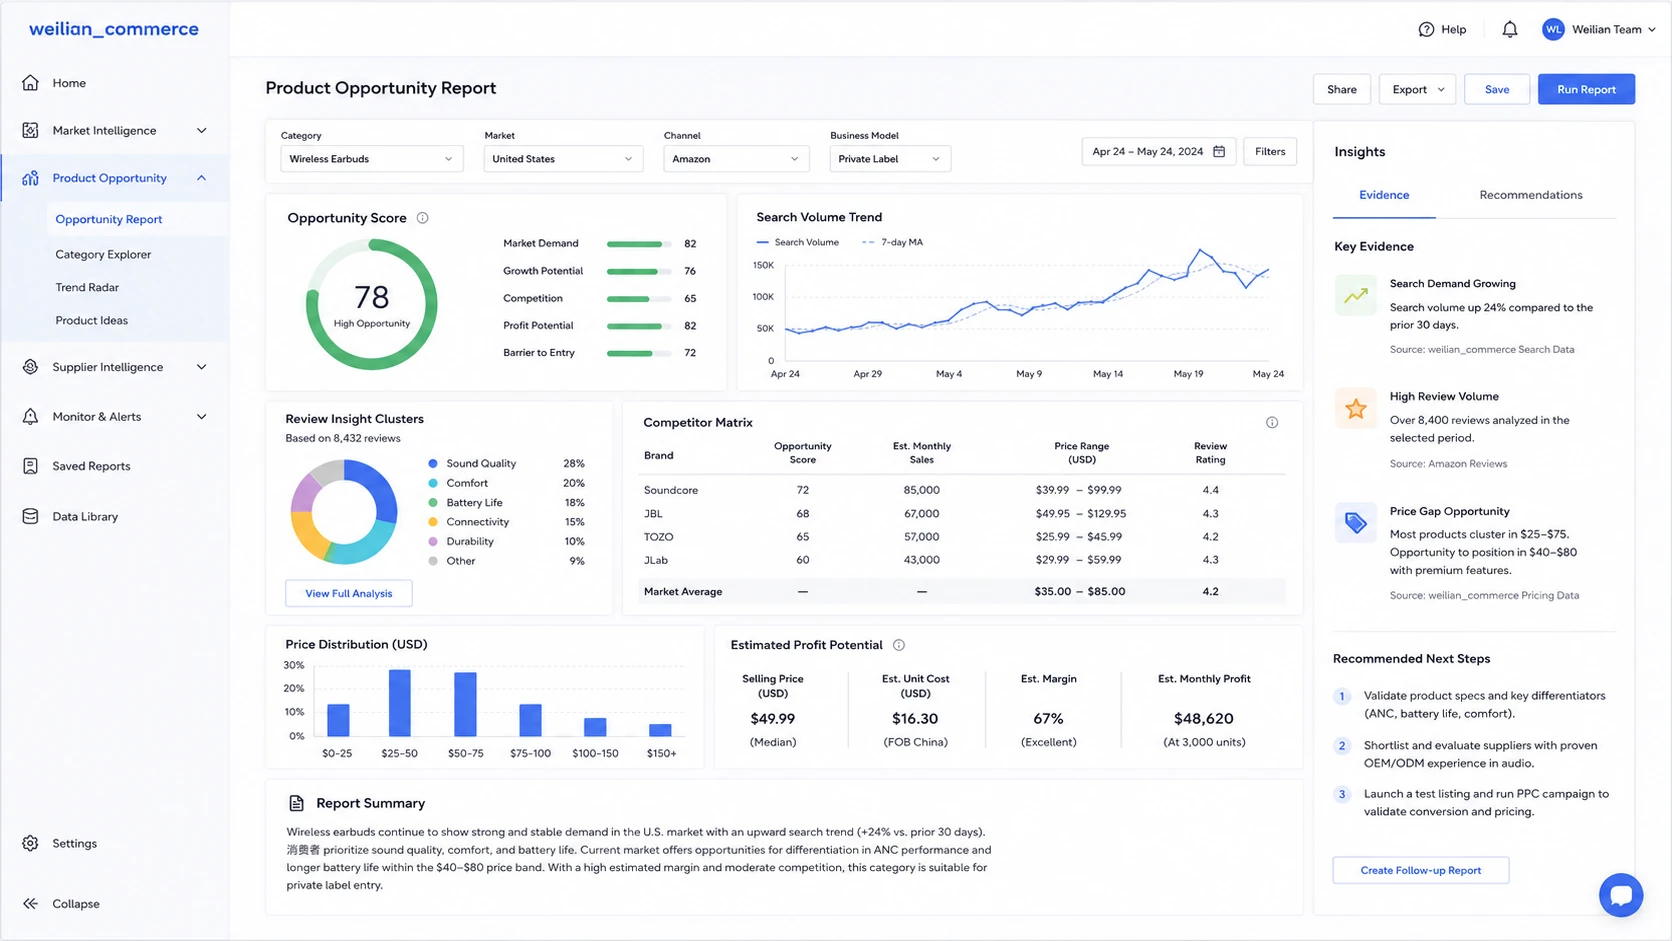Click the Filters button
1672x941 pixels.
coord(1270,152)
